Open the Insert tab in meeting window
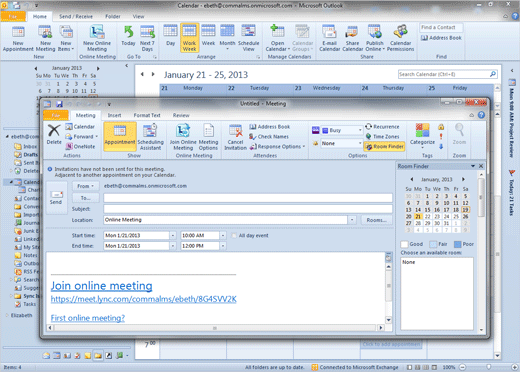 [114, 115]
